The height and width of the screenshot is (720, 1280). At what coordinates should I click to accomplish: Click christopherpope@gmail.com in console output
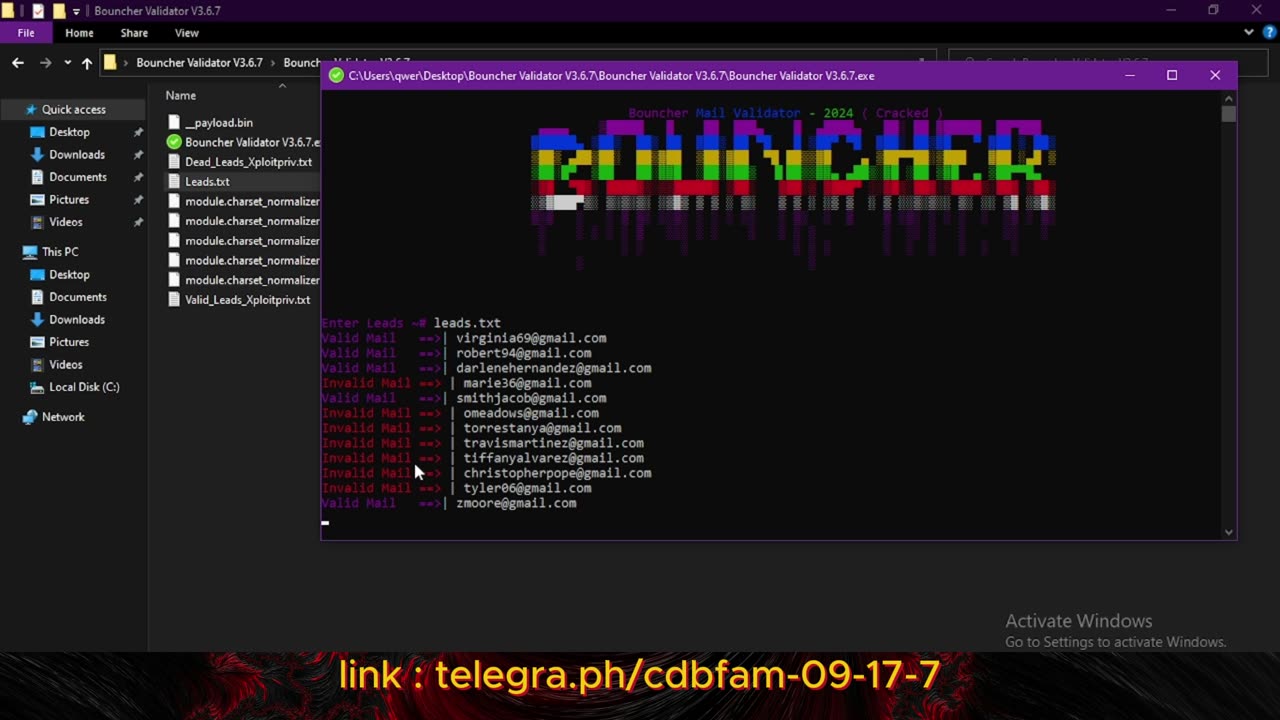pos(557,473)
